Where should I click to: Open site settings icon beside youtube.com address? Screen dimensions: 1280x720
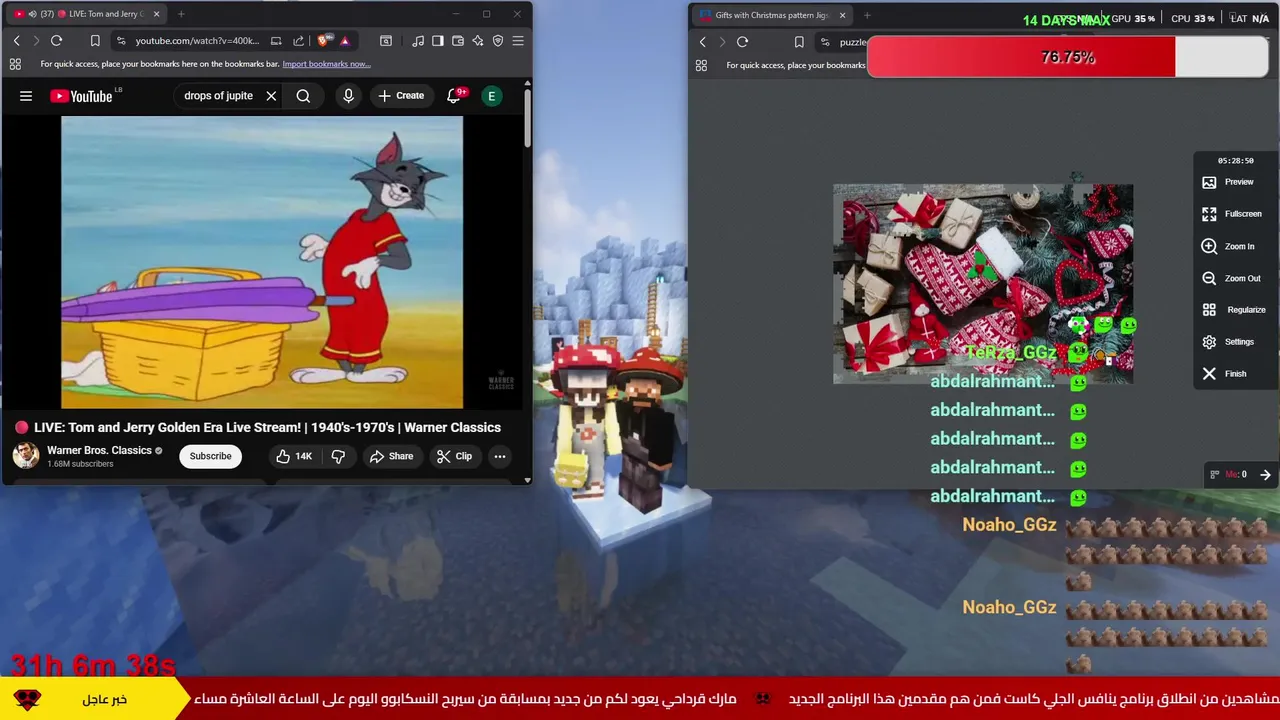pos(121,41)
